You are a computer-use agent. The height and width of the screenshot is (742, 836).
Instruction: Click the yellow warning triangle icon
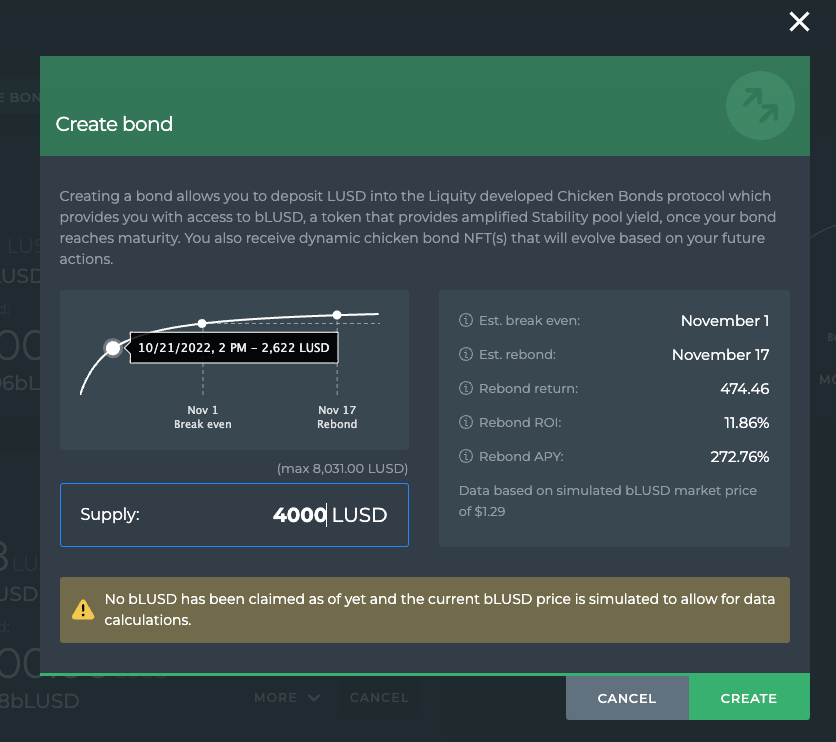pos(83,610)
